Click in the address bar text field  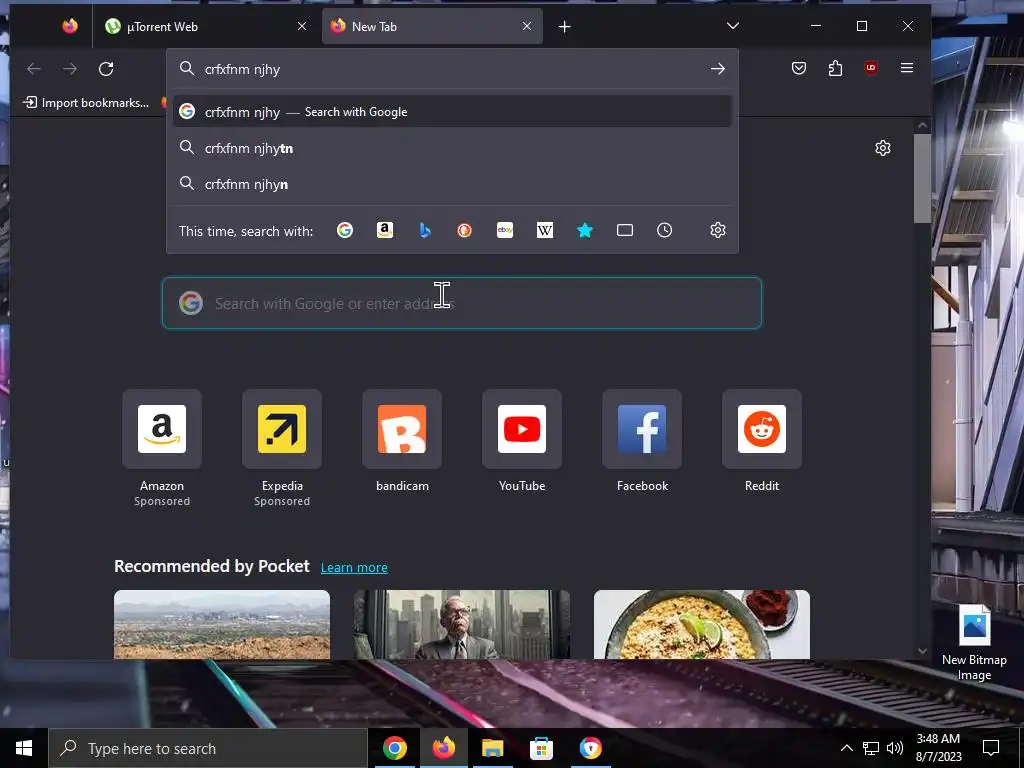pyautogui.click(x=451, y=69)
